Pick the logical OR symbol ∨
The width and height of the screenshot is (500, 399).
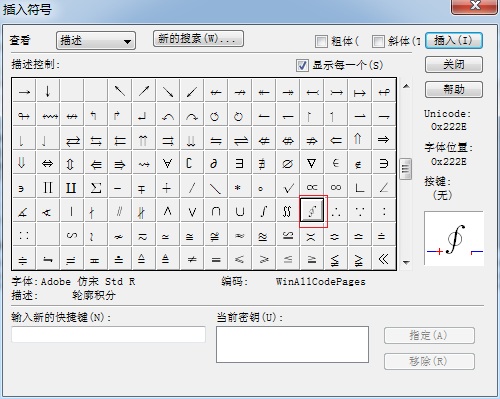click(x=192, y=211)
